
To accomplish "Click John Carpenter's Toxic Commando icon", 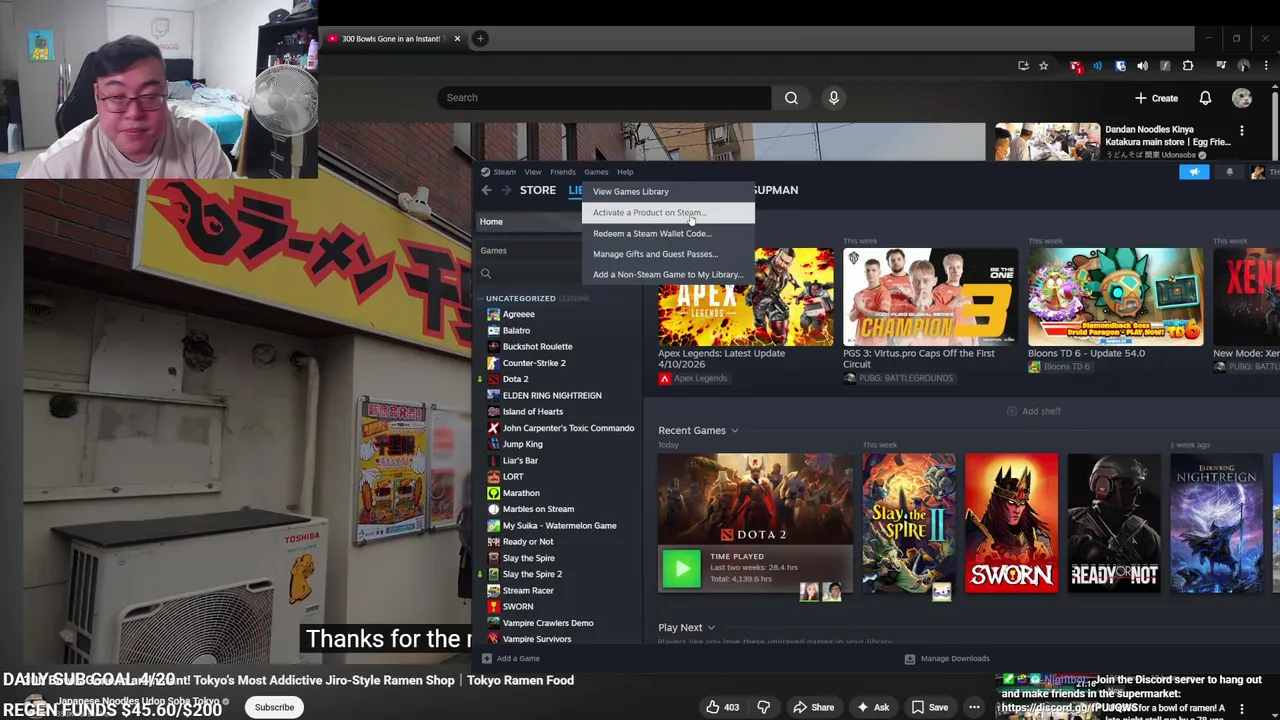I will tap(493, 428).
